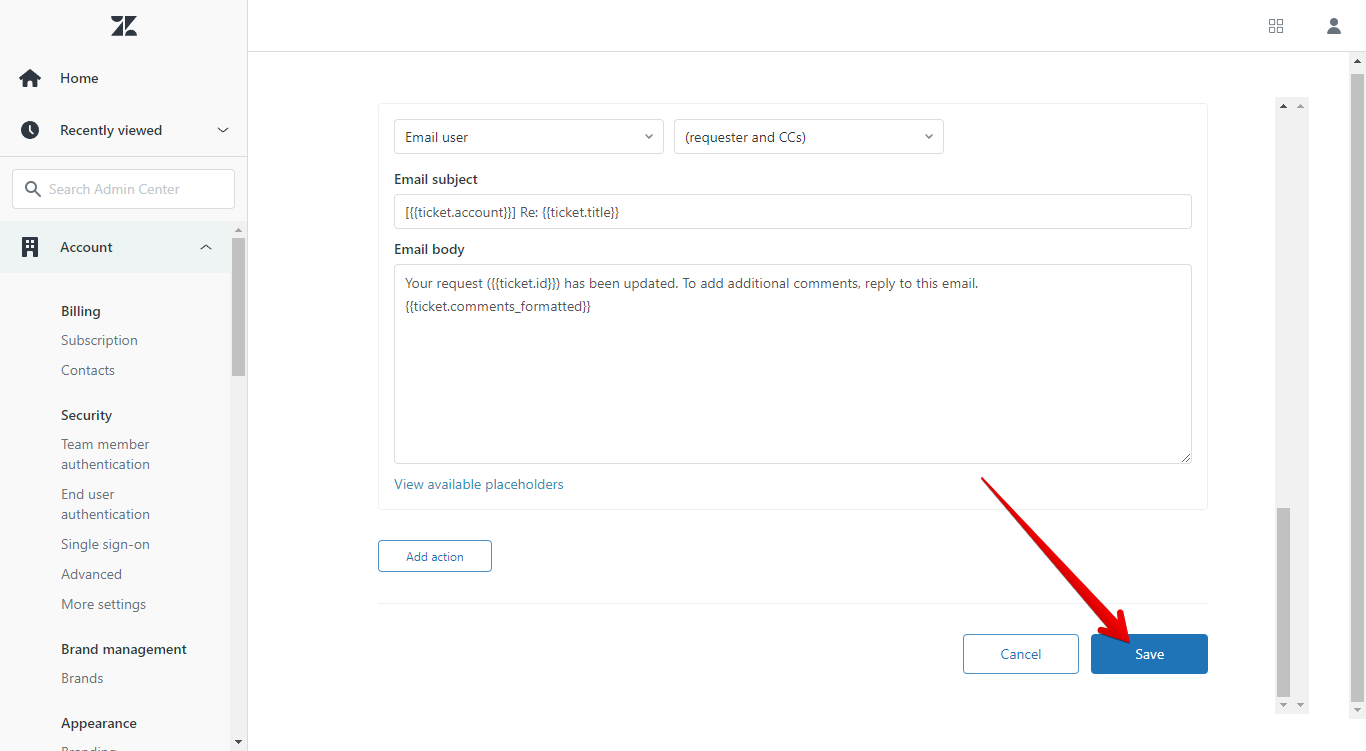
Task: Open End user authentication
Action: pyautogui.click(x=105, y=504)
